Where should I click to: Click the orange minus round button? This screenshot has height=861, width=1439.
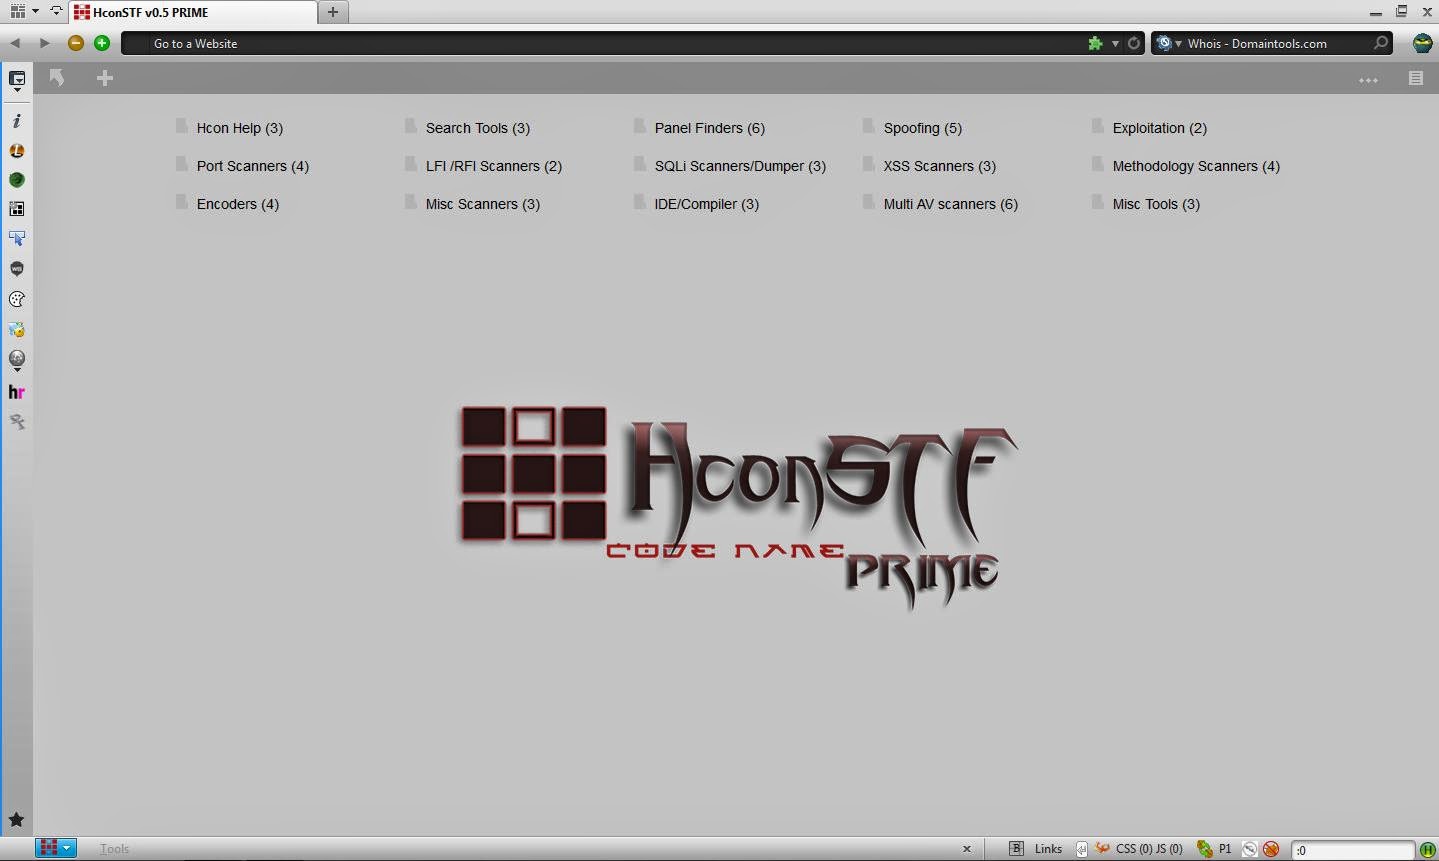75,43
